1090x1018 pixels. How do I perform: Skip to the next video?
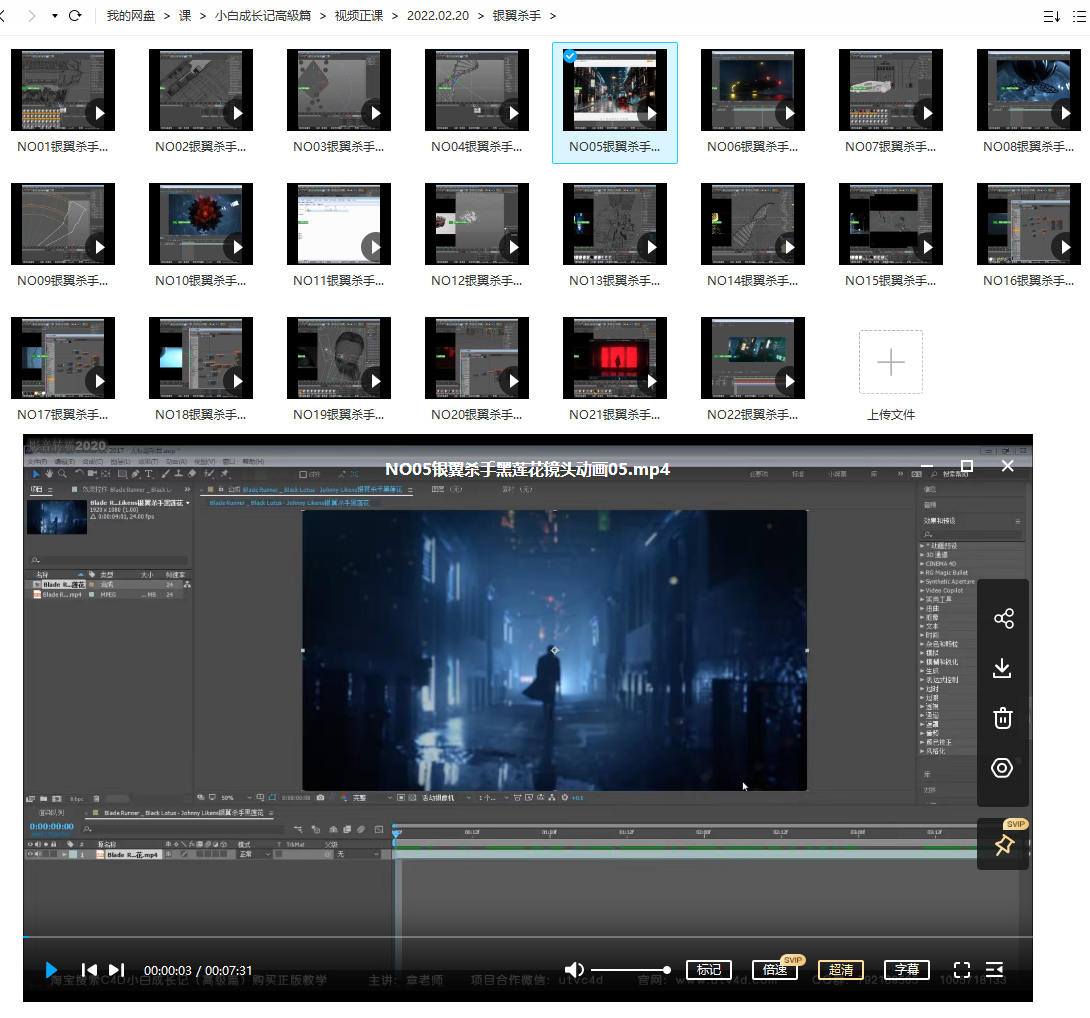pos(116,970)
